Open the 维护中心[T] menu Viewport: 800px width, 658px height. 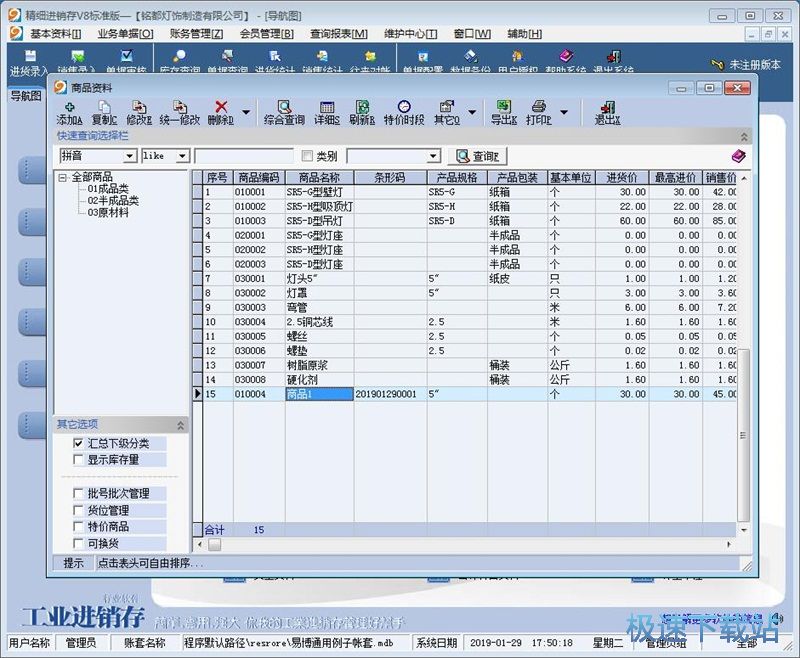coord(411,34)
